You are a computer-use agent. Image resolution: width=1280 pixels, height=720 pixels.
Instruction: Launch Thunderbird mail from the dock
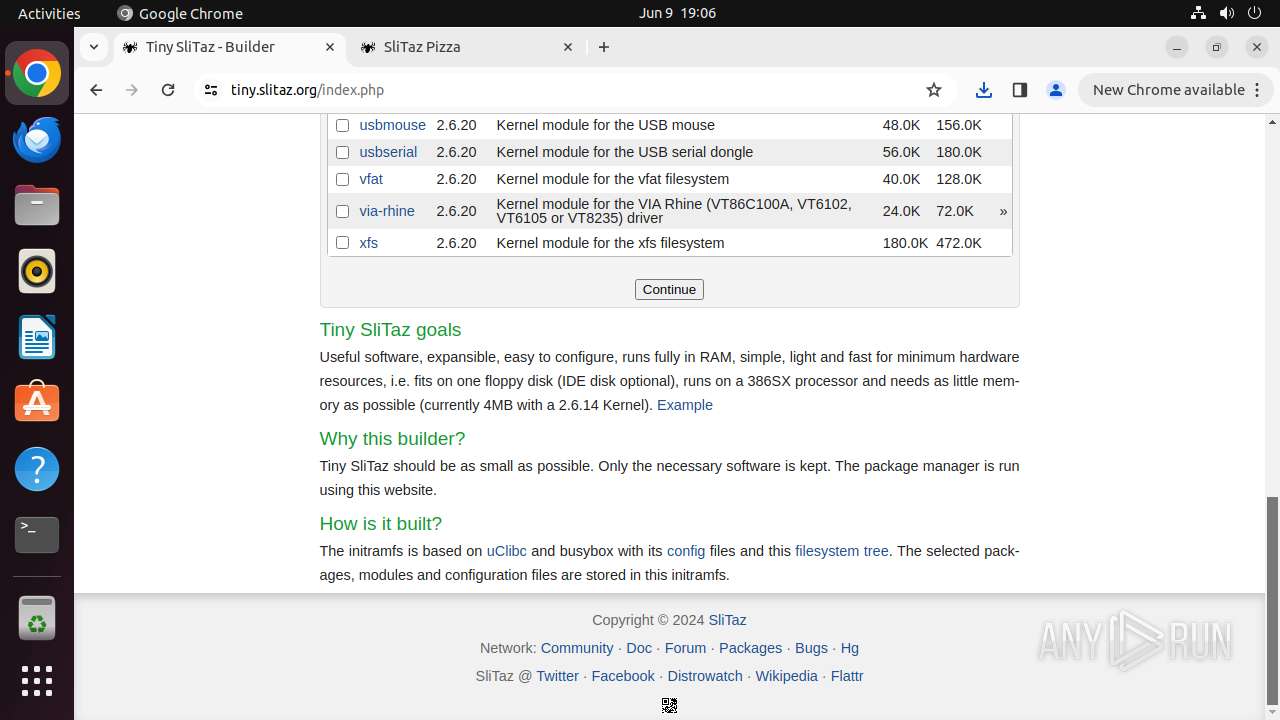pos(37,140)
